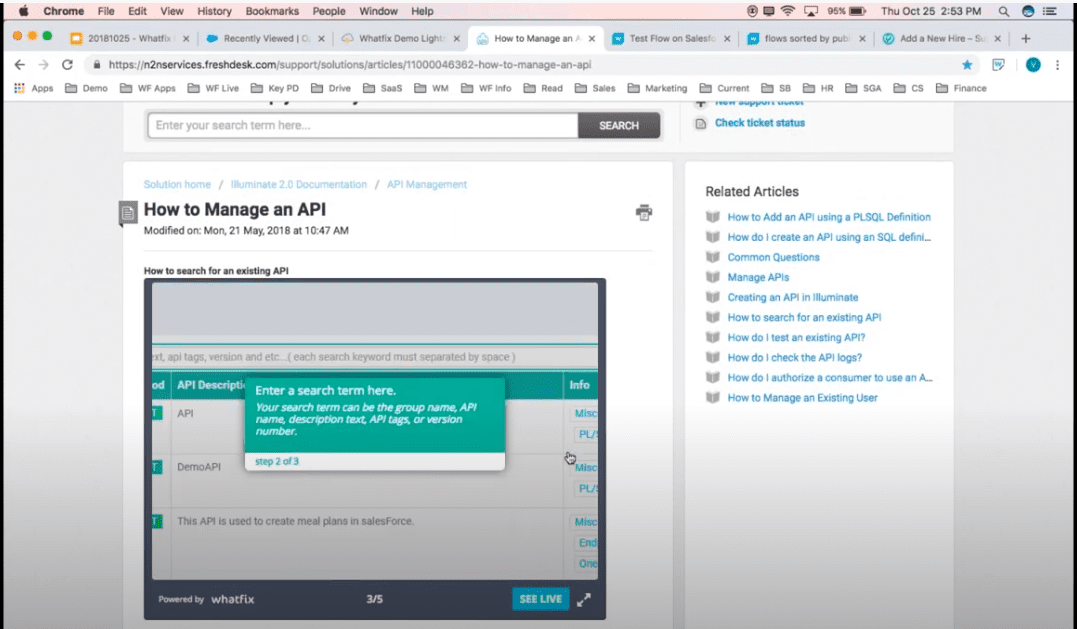Open 'How do I check the API logs?'

[795, 357]
